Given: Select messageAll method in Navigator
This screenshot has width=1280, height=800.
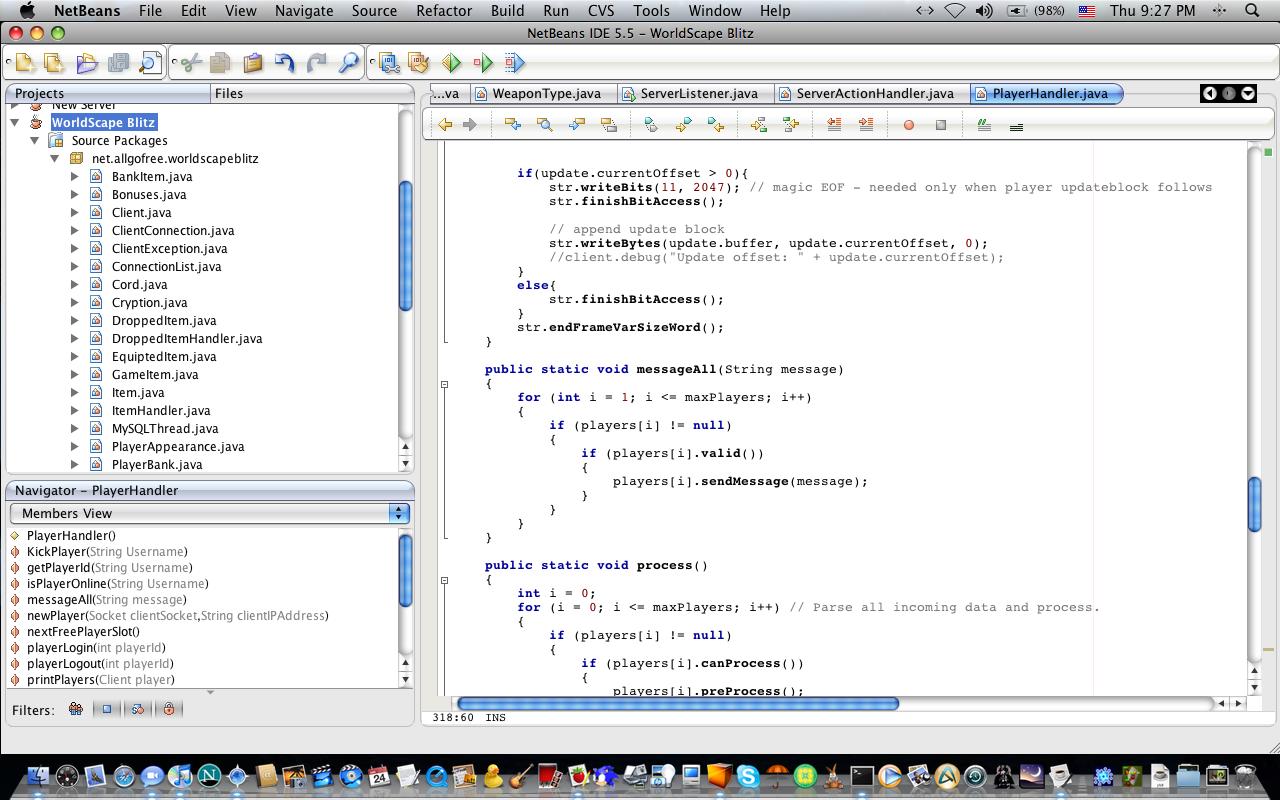Looking at the screenshot, I should pos(106,599).
